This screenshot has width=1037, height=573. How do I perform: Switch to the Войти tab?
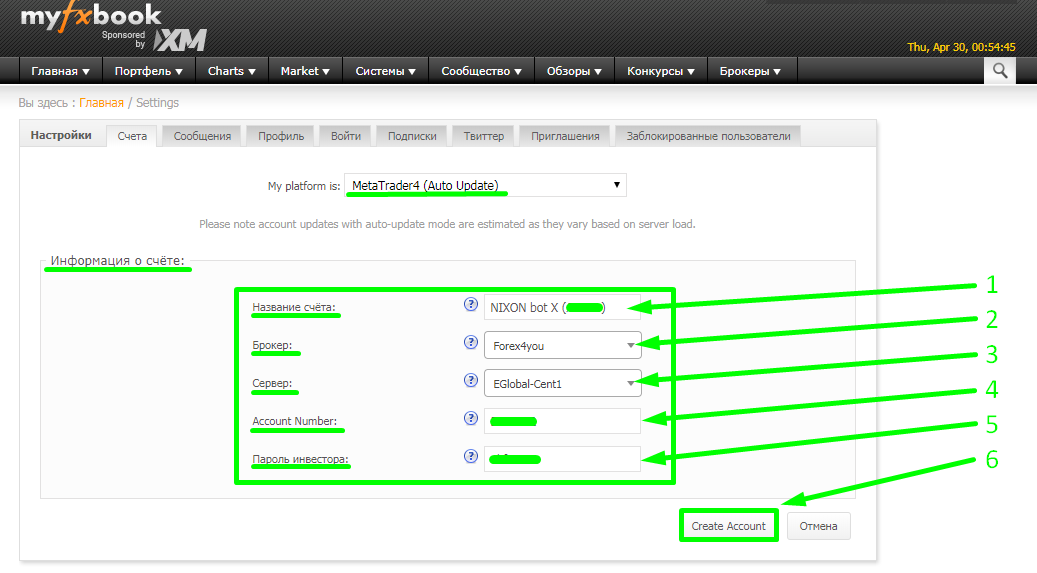coord(346,136)
